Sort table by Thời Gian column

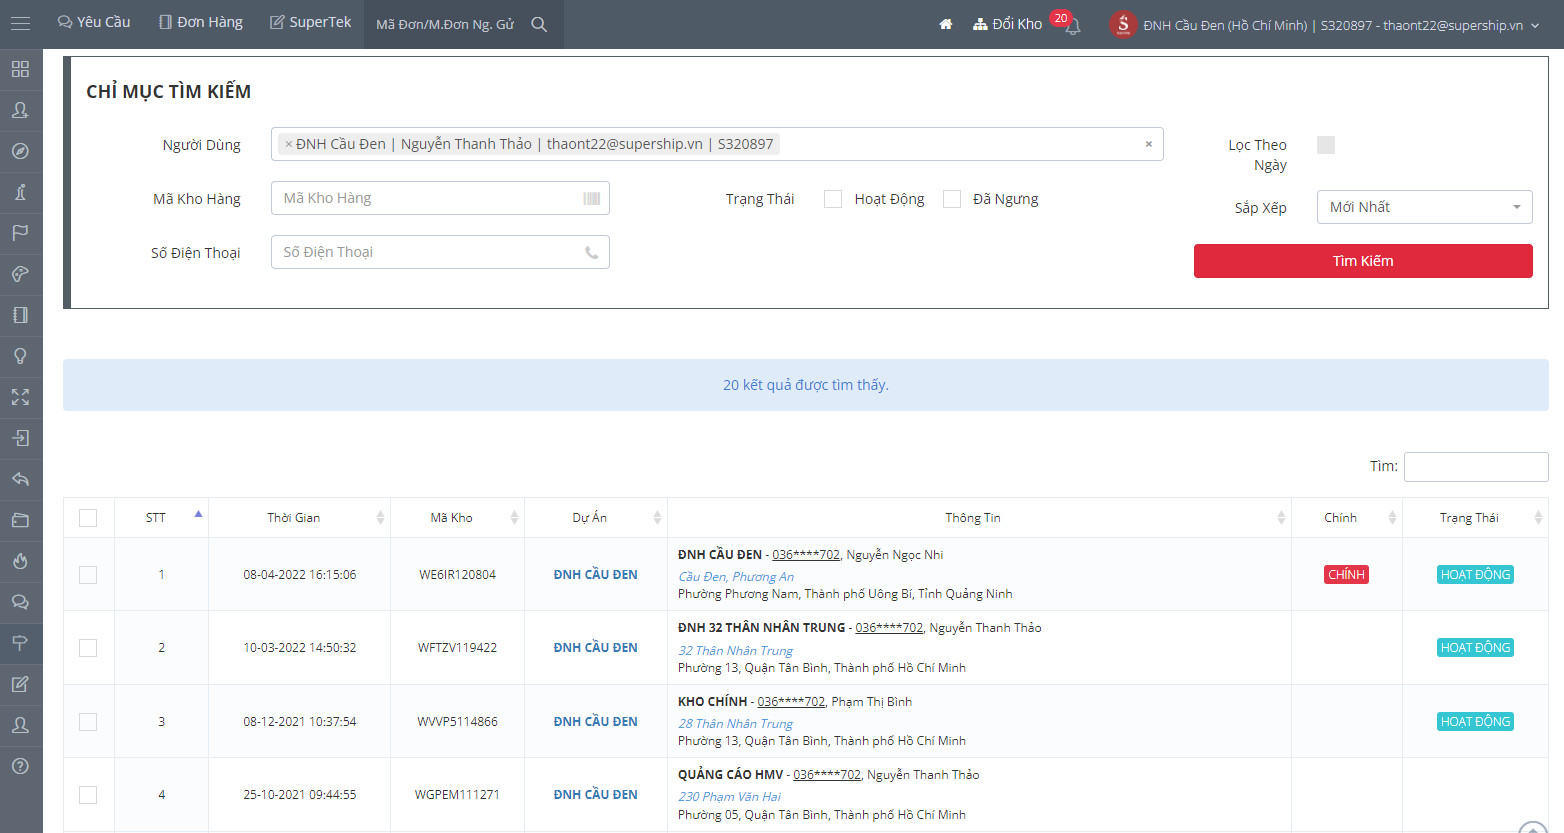[x=299, y=518]
